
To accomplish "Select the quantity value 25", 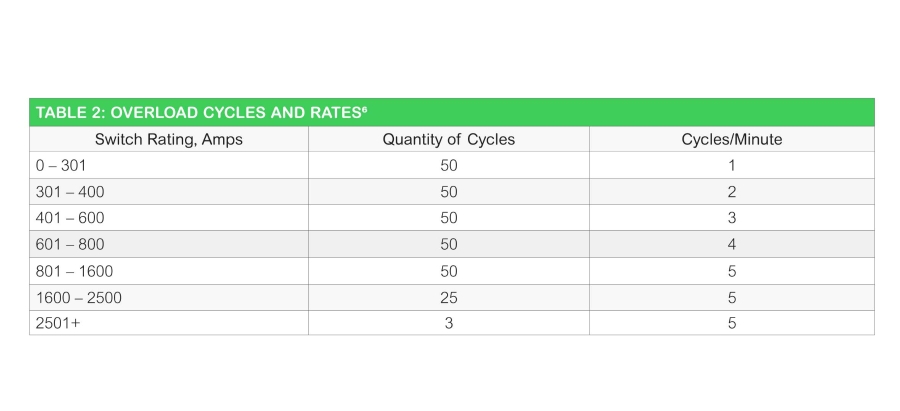I will pyautogui.click(x=449, y=298).
